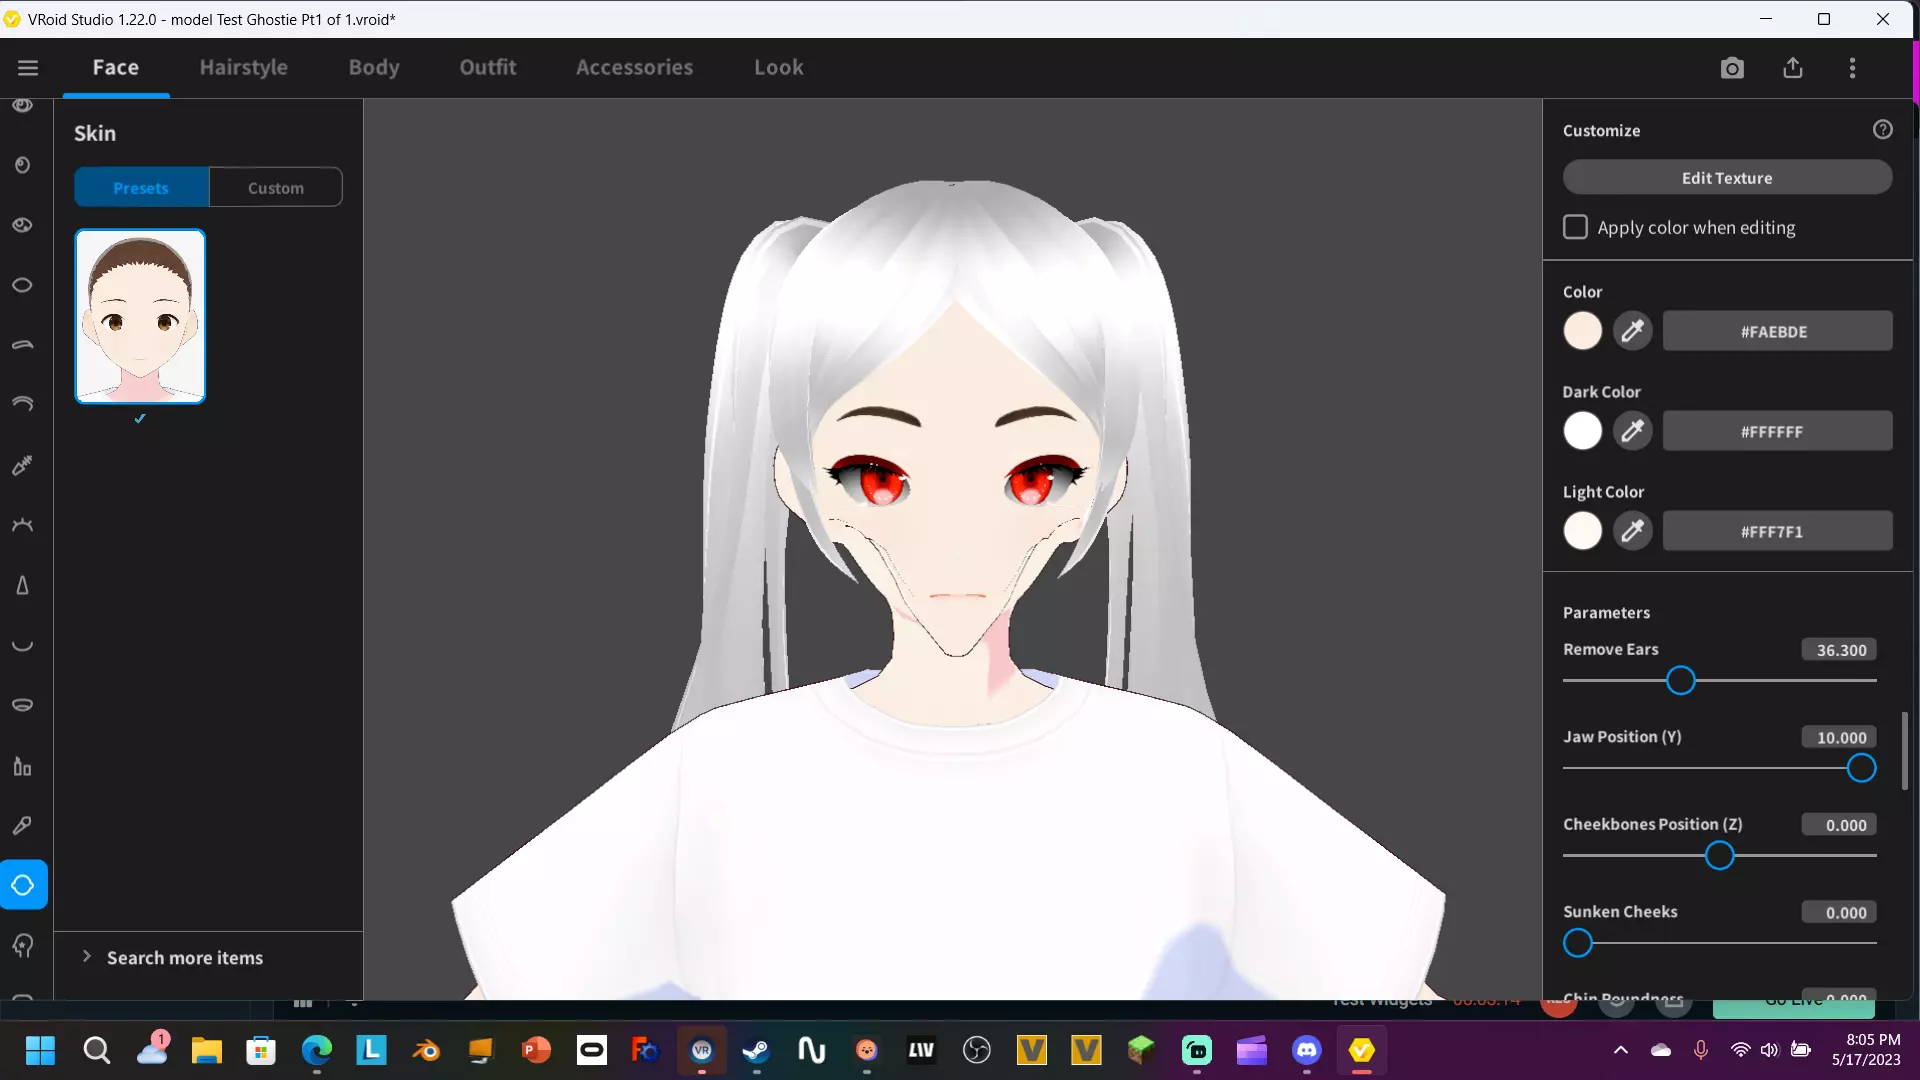This screenshot has height=1080, width=1920.
Task: Open Steam from the taskbar
Action: click(x=756, y=1050)
